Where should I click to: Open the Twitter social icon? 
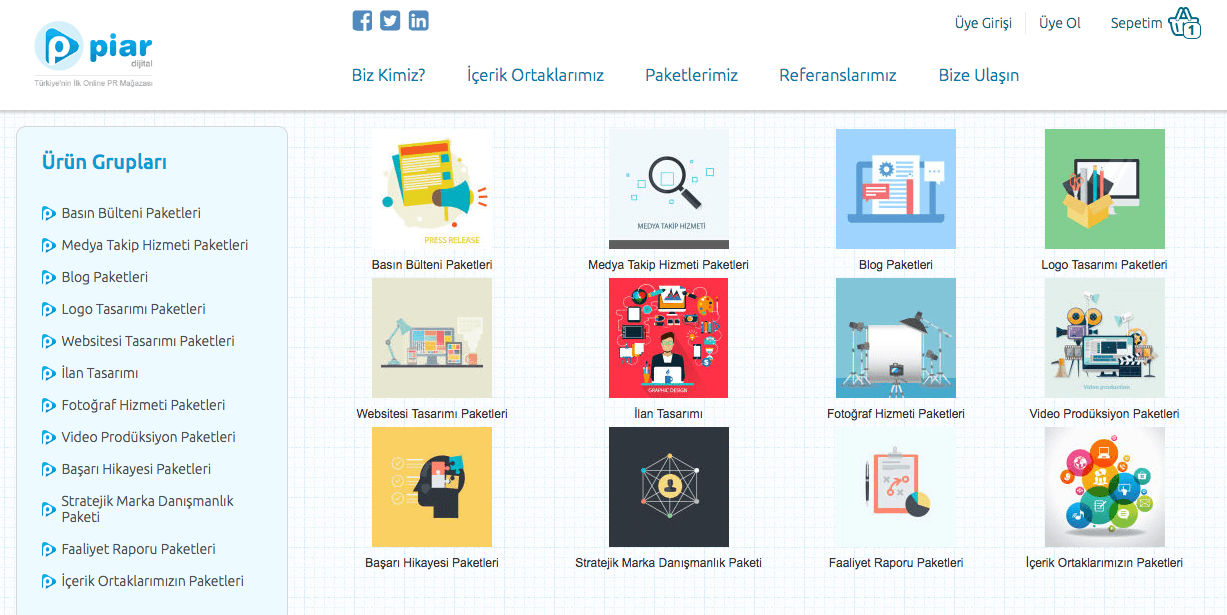[x=390, y=20]
